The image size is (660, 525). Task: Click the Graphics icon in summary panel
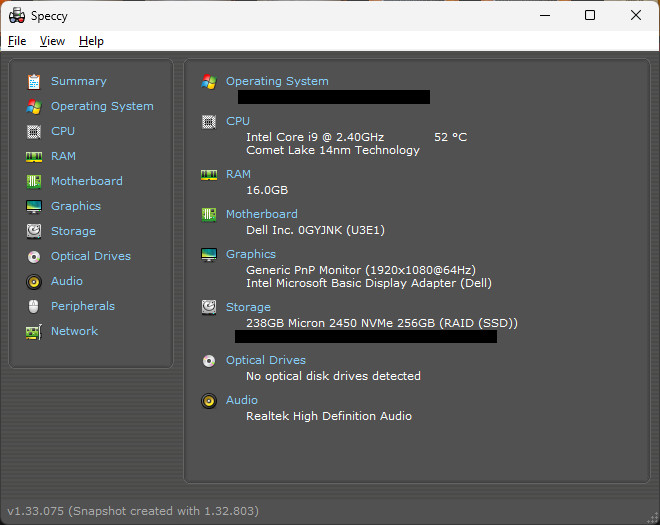209,255
